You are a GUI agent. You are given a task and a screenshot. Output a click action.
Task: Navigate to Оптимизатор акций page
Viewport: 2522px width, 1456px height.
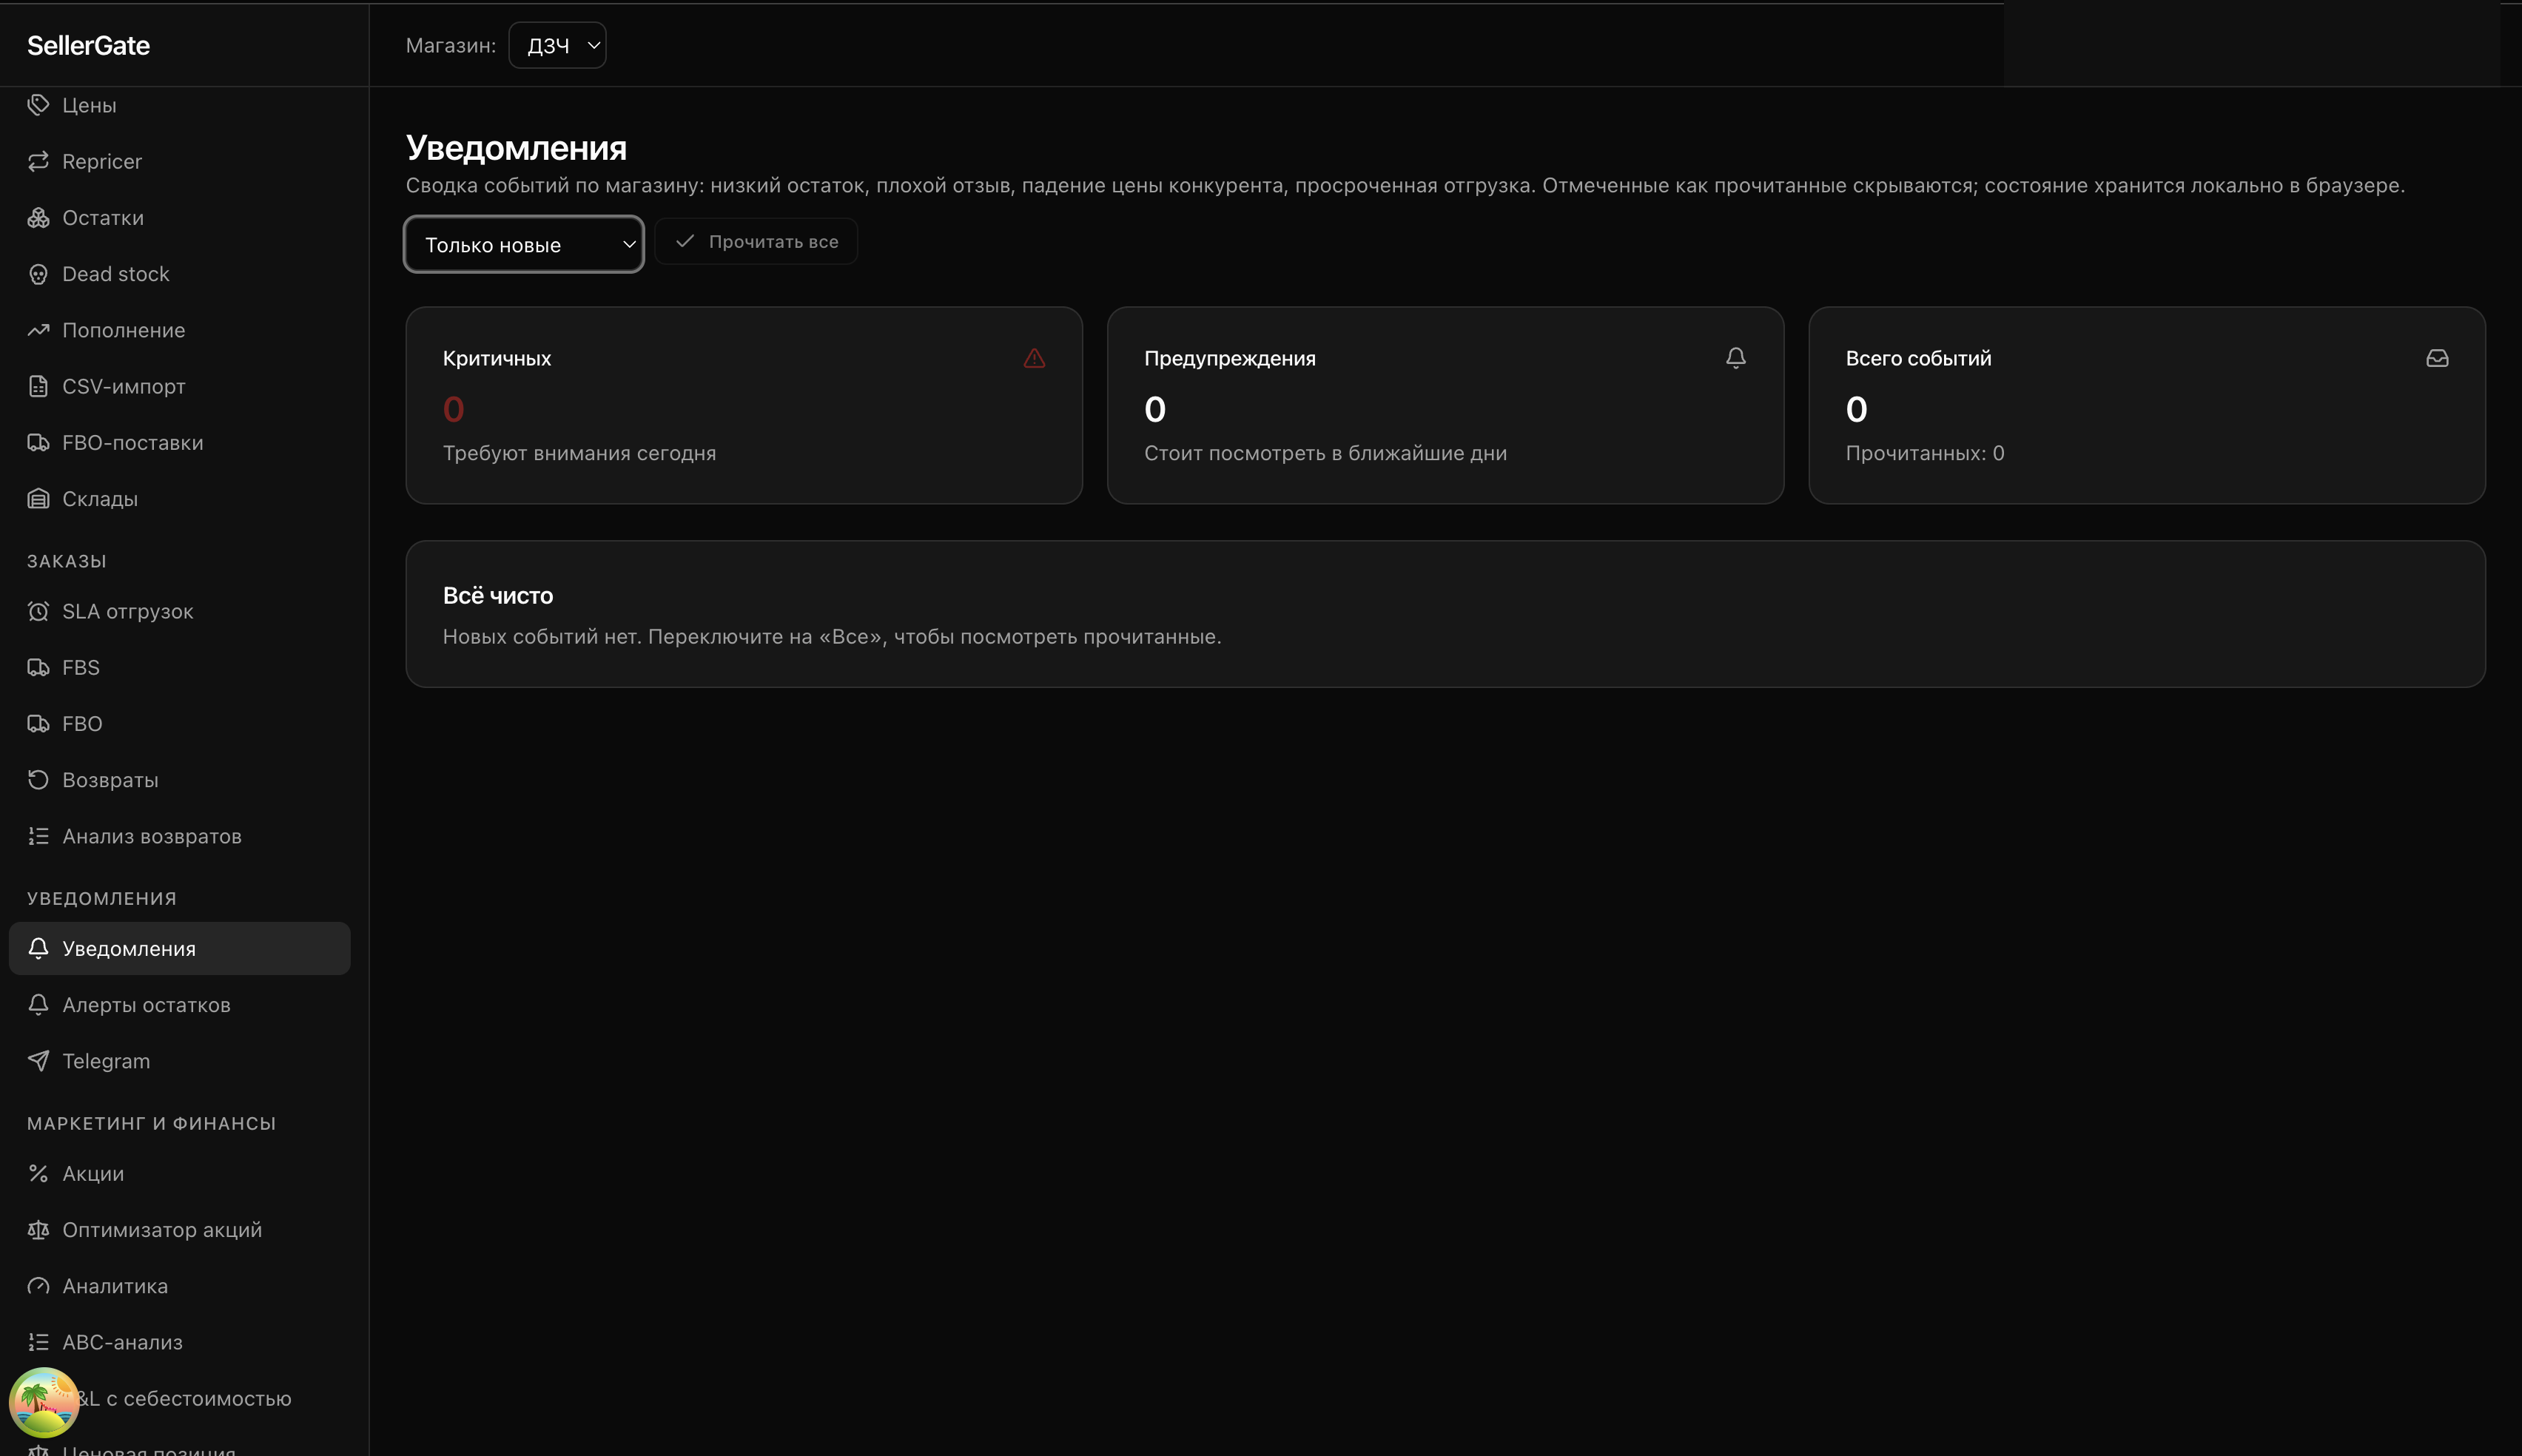pyautogui.click(x=162, y=1230)
